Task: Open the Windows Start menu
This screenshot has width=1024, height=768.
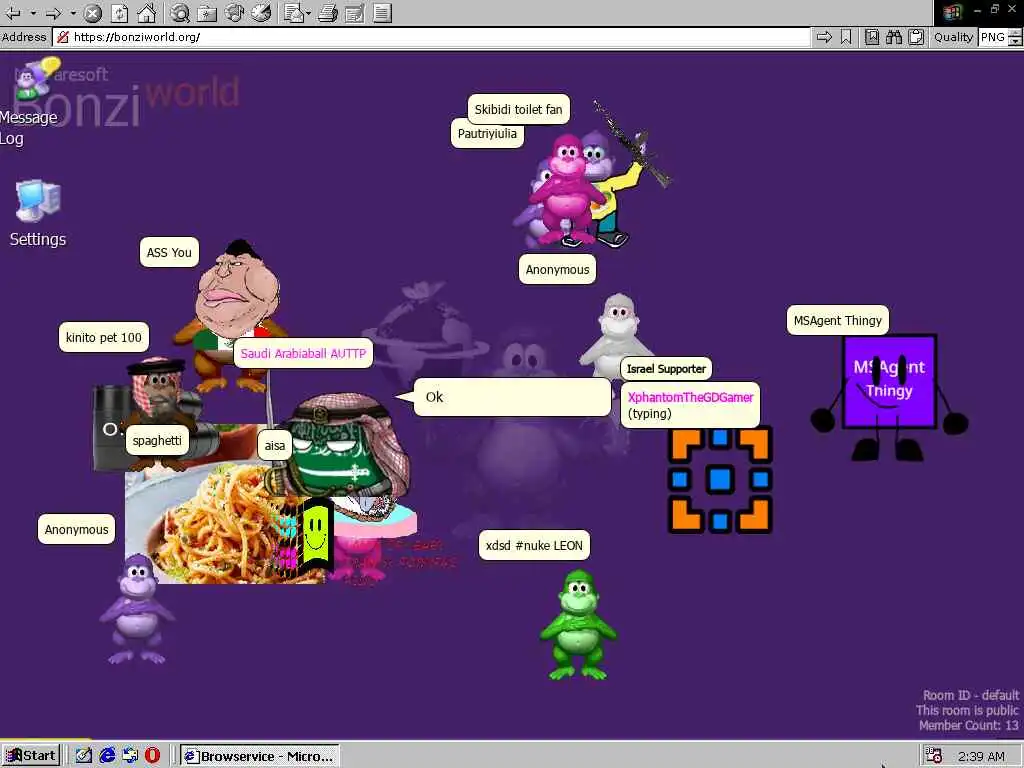Action: coord(31,756)
